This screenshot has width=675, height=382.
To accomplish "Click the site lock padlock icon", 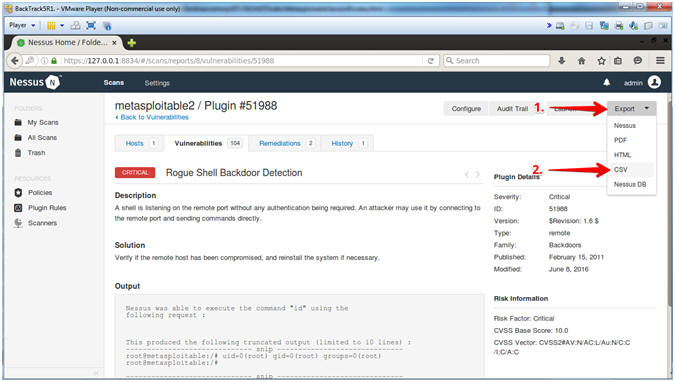I will pyautogui.click(x=54, y=61).
